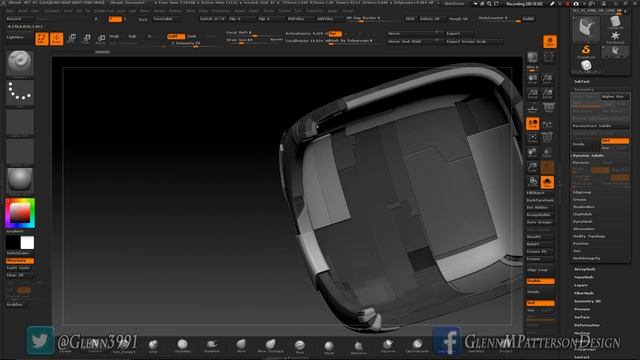Select the Move transform icon in top shelf
This screenshot has width=640, height=360.
tap(71, 39)
